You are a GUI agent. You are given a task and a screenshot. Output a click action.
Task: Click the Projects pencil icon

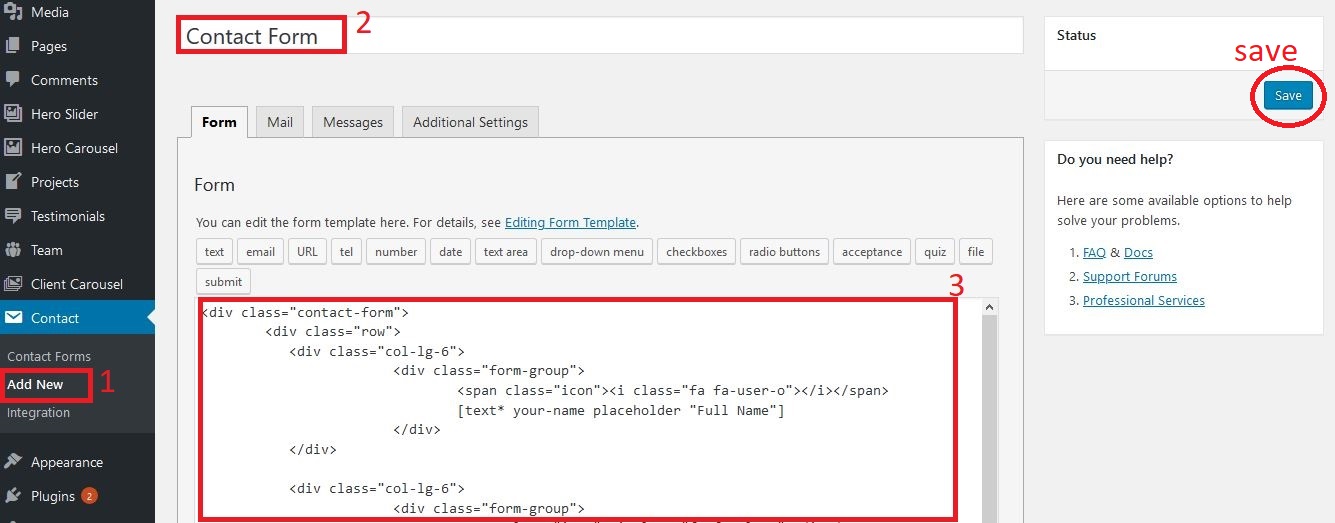pyautogui.click(x=14, y=182)
